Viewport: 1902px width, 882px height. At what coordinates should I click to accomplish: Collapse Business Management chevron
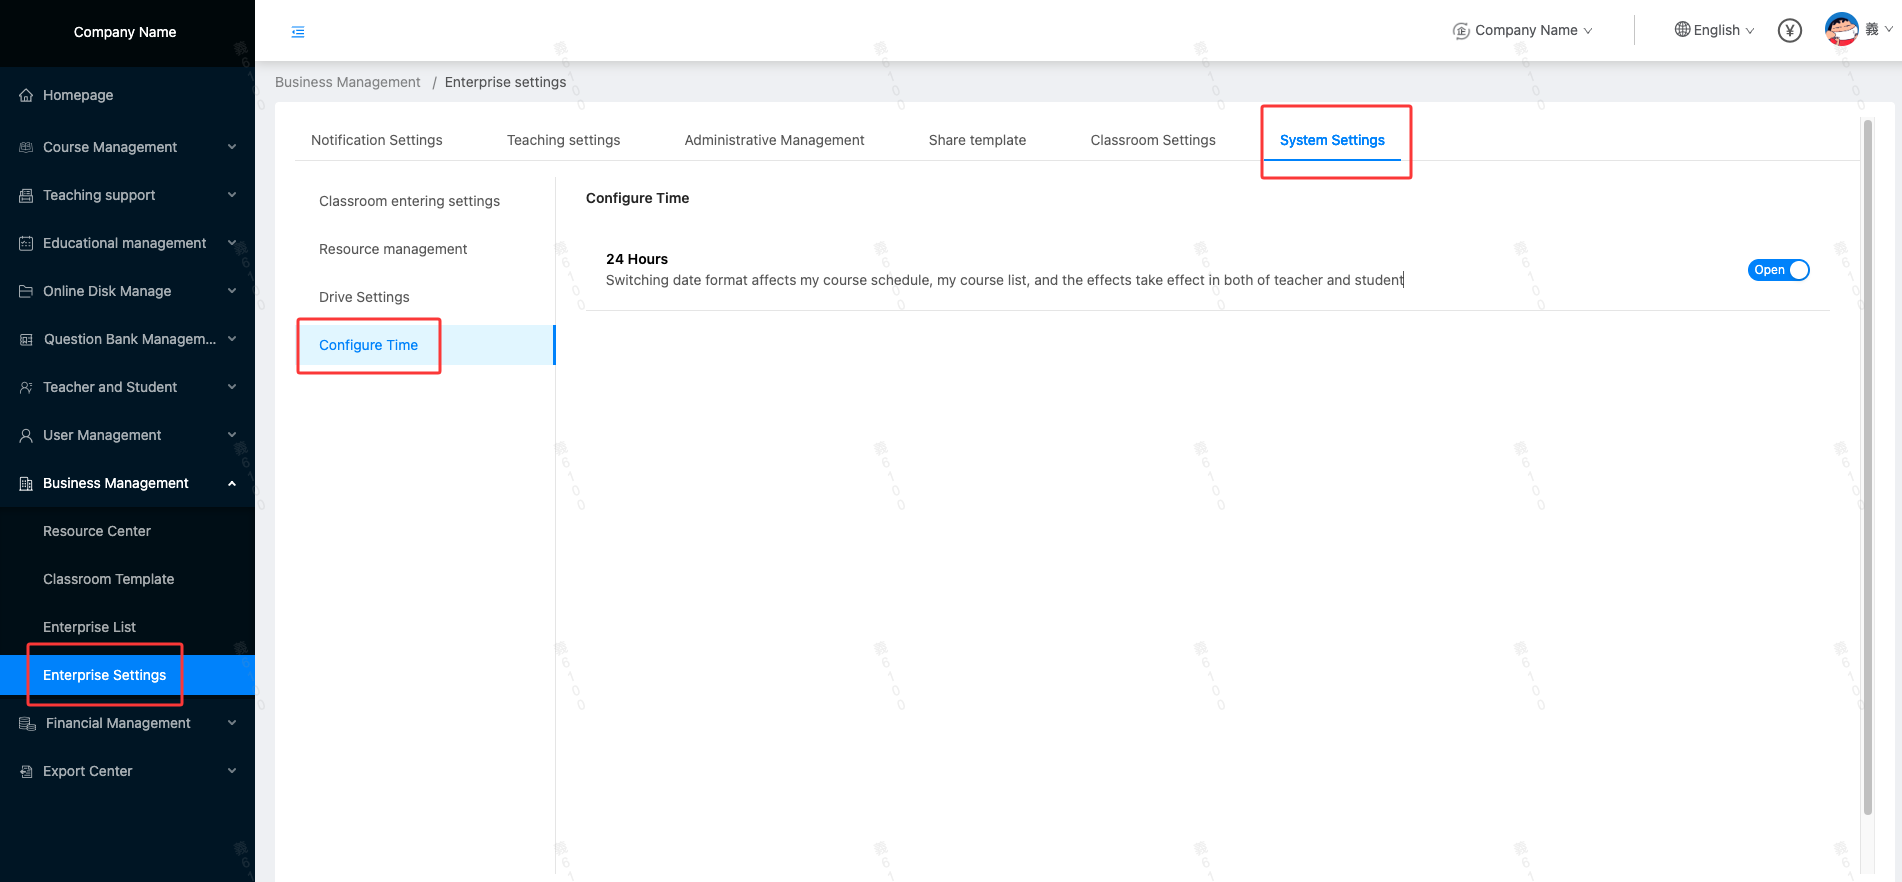pos(232,483)
